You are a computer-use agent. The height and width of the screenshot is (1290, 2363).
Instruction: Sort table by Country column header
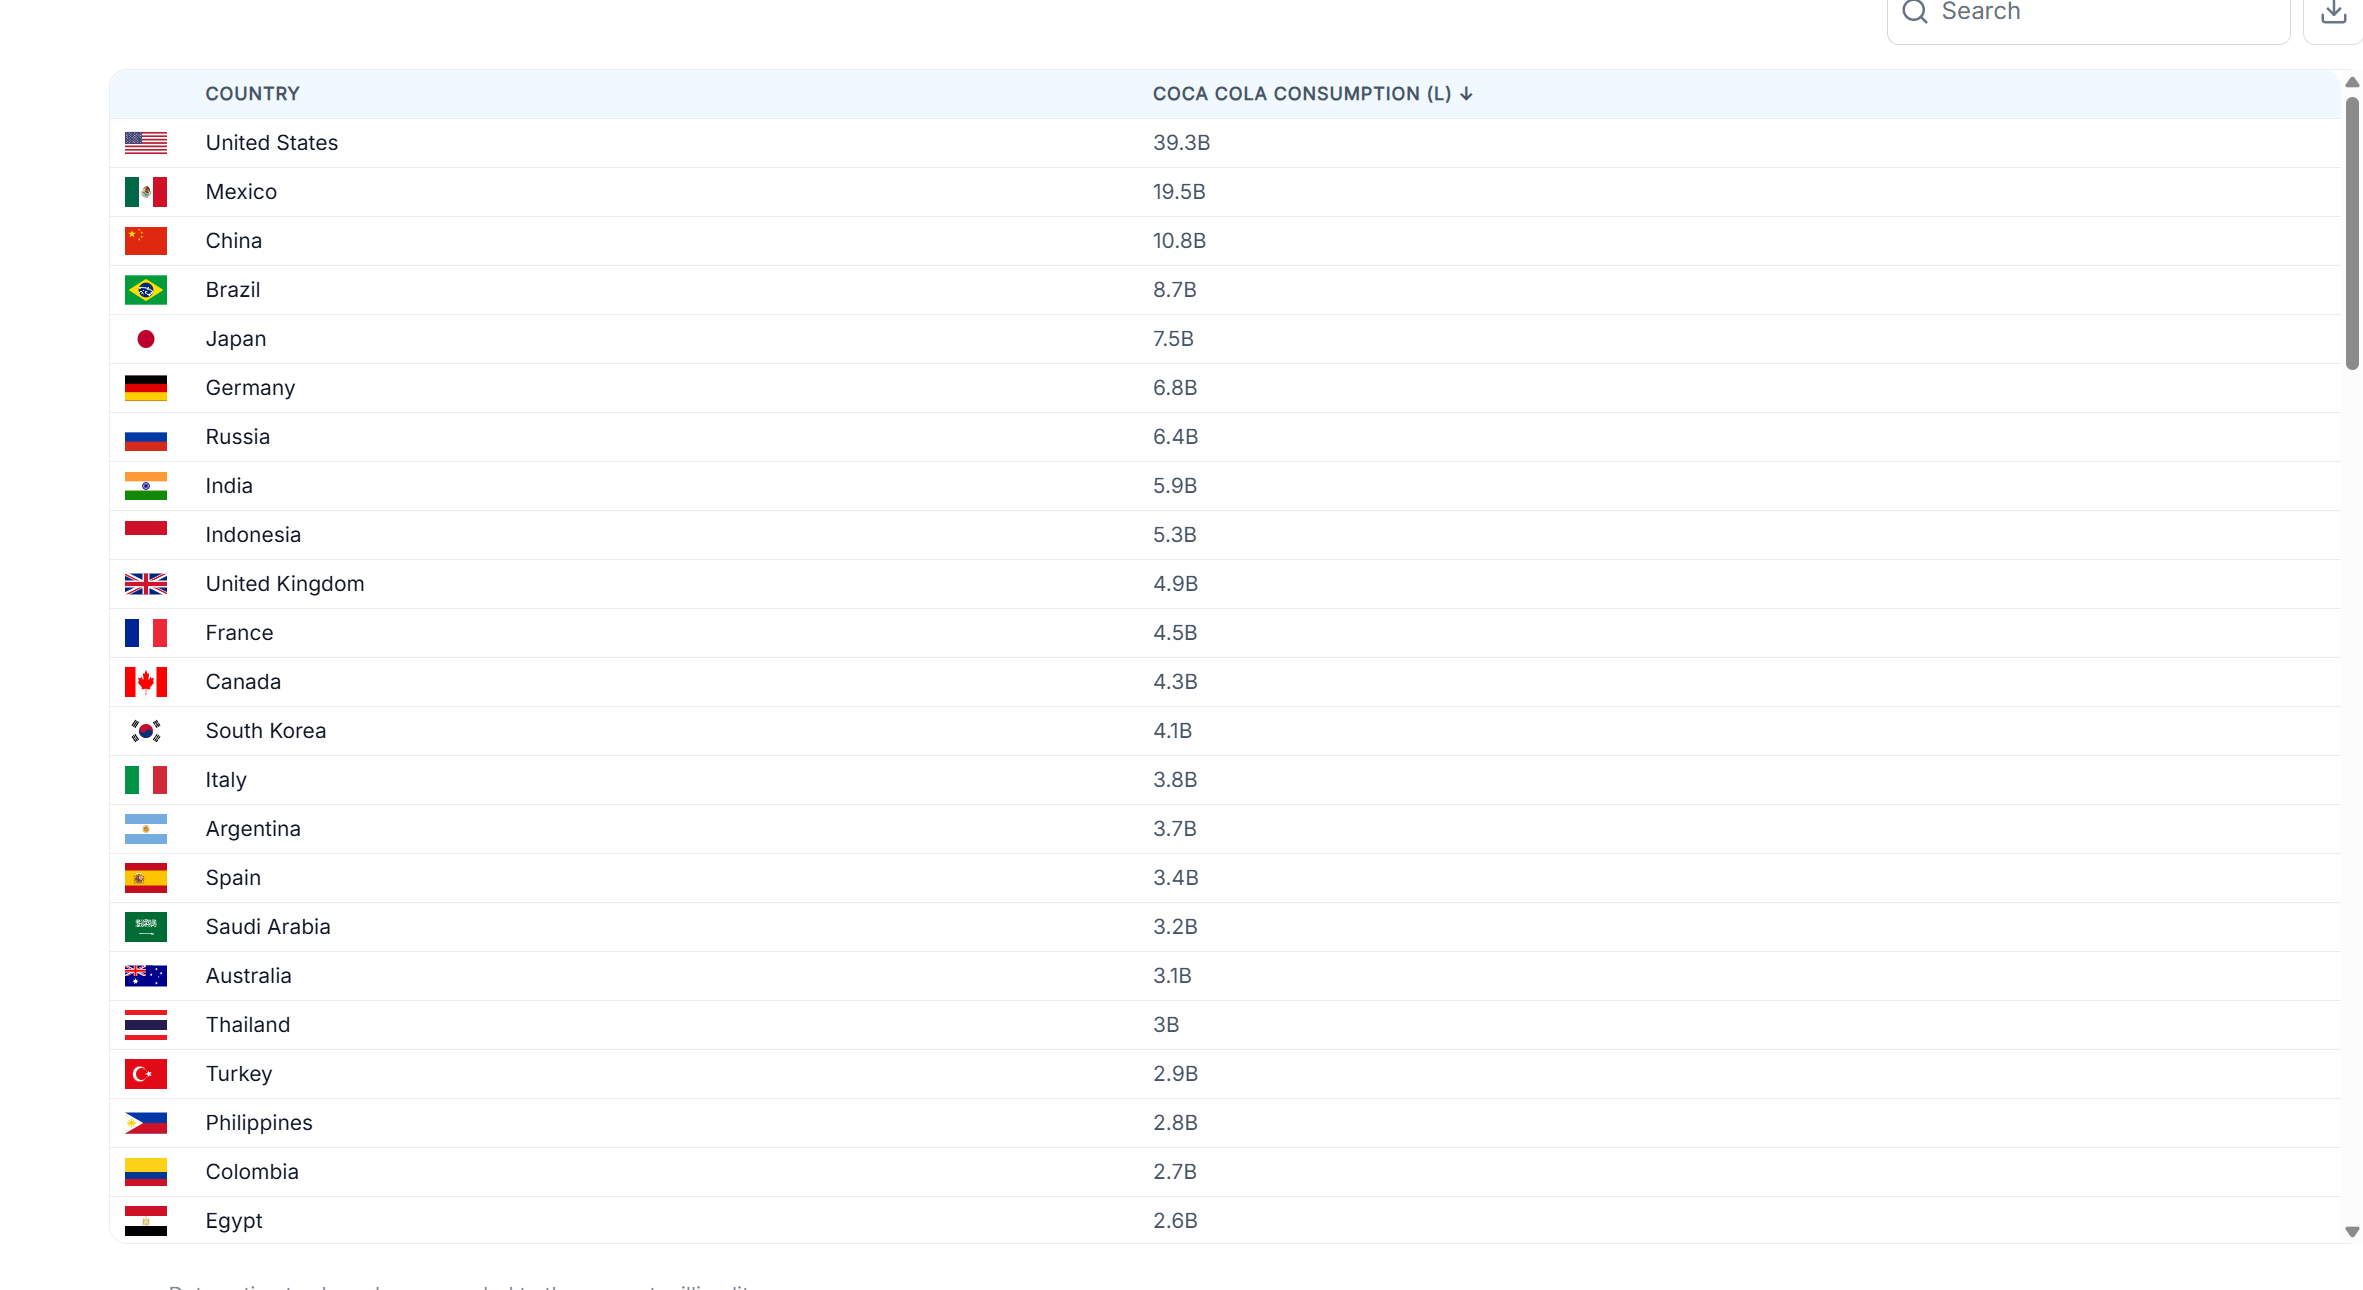[252, 94]
